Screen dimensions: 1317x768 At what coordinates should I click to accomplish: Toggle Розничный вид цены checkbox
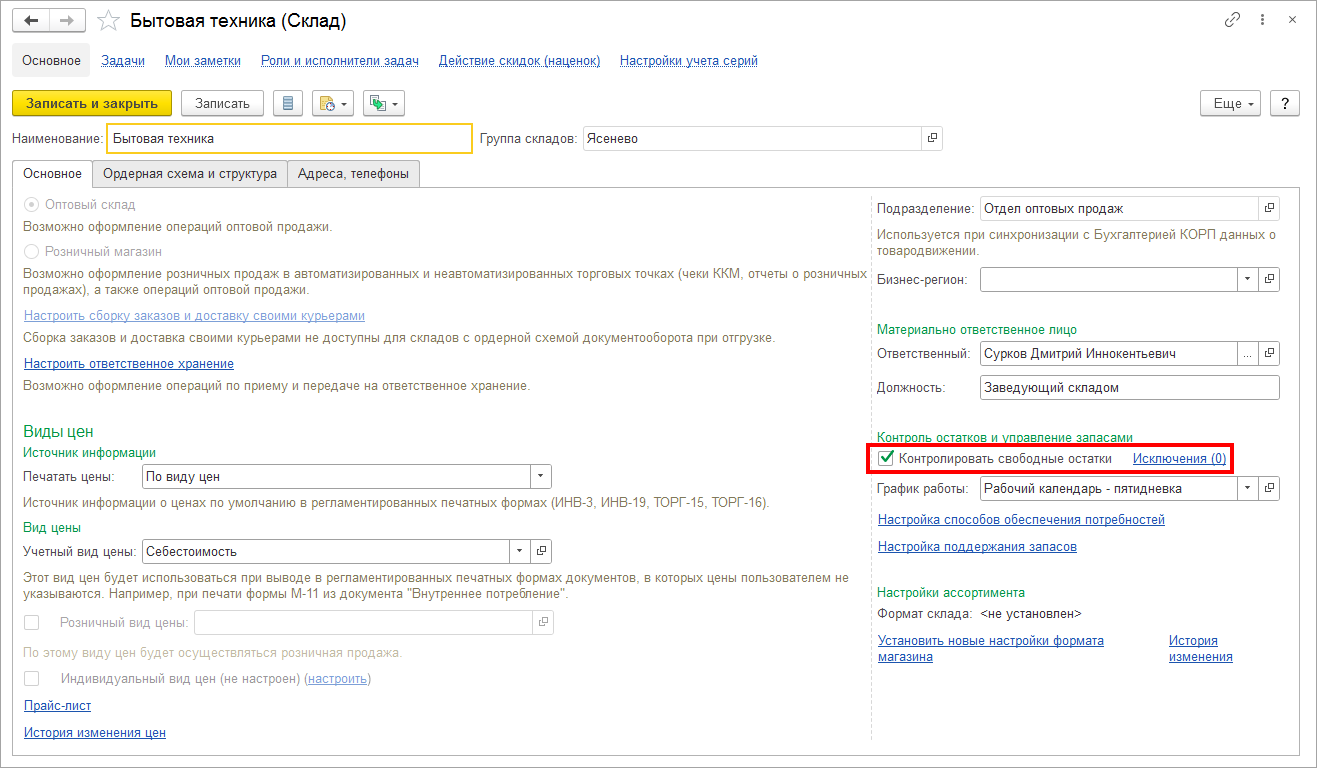[x=32, y=622]
